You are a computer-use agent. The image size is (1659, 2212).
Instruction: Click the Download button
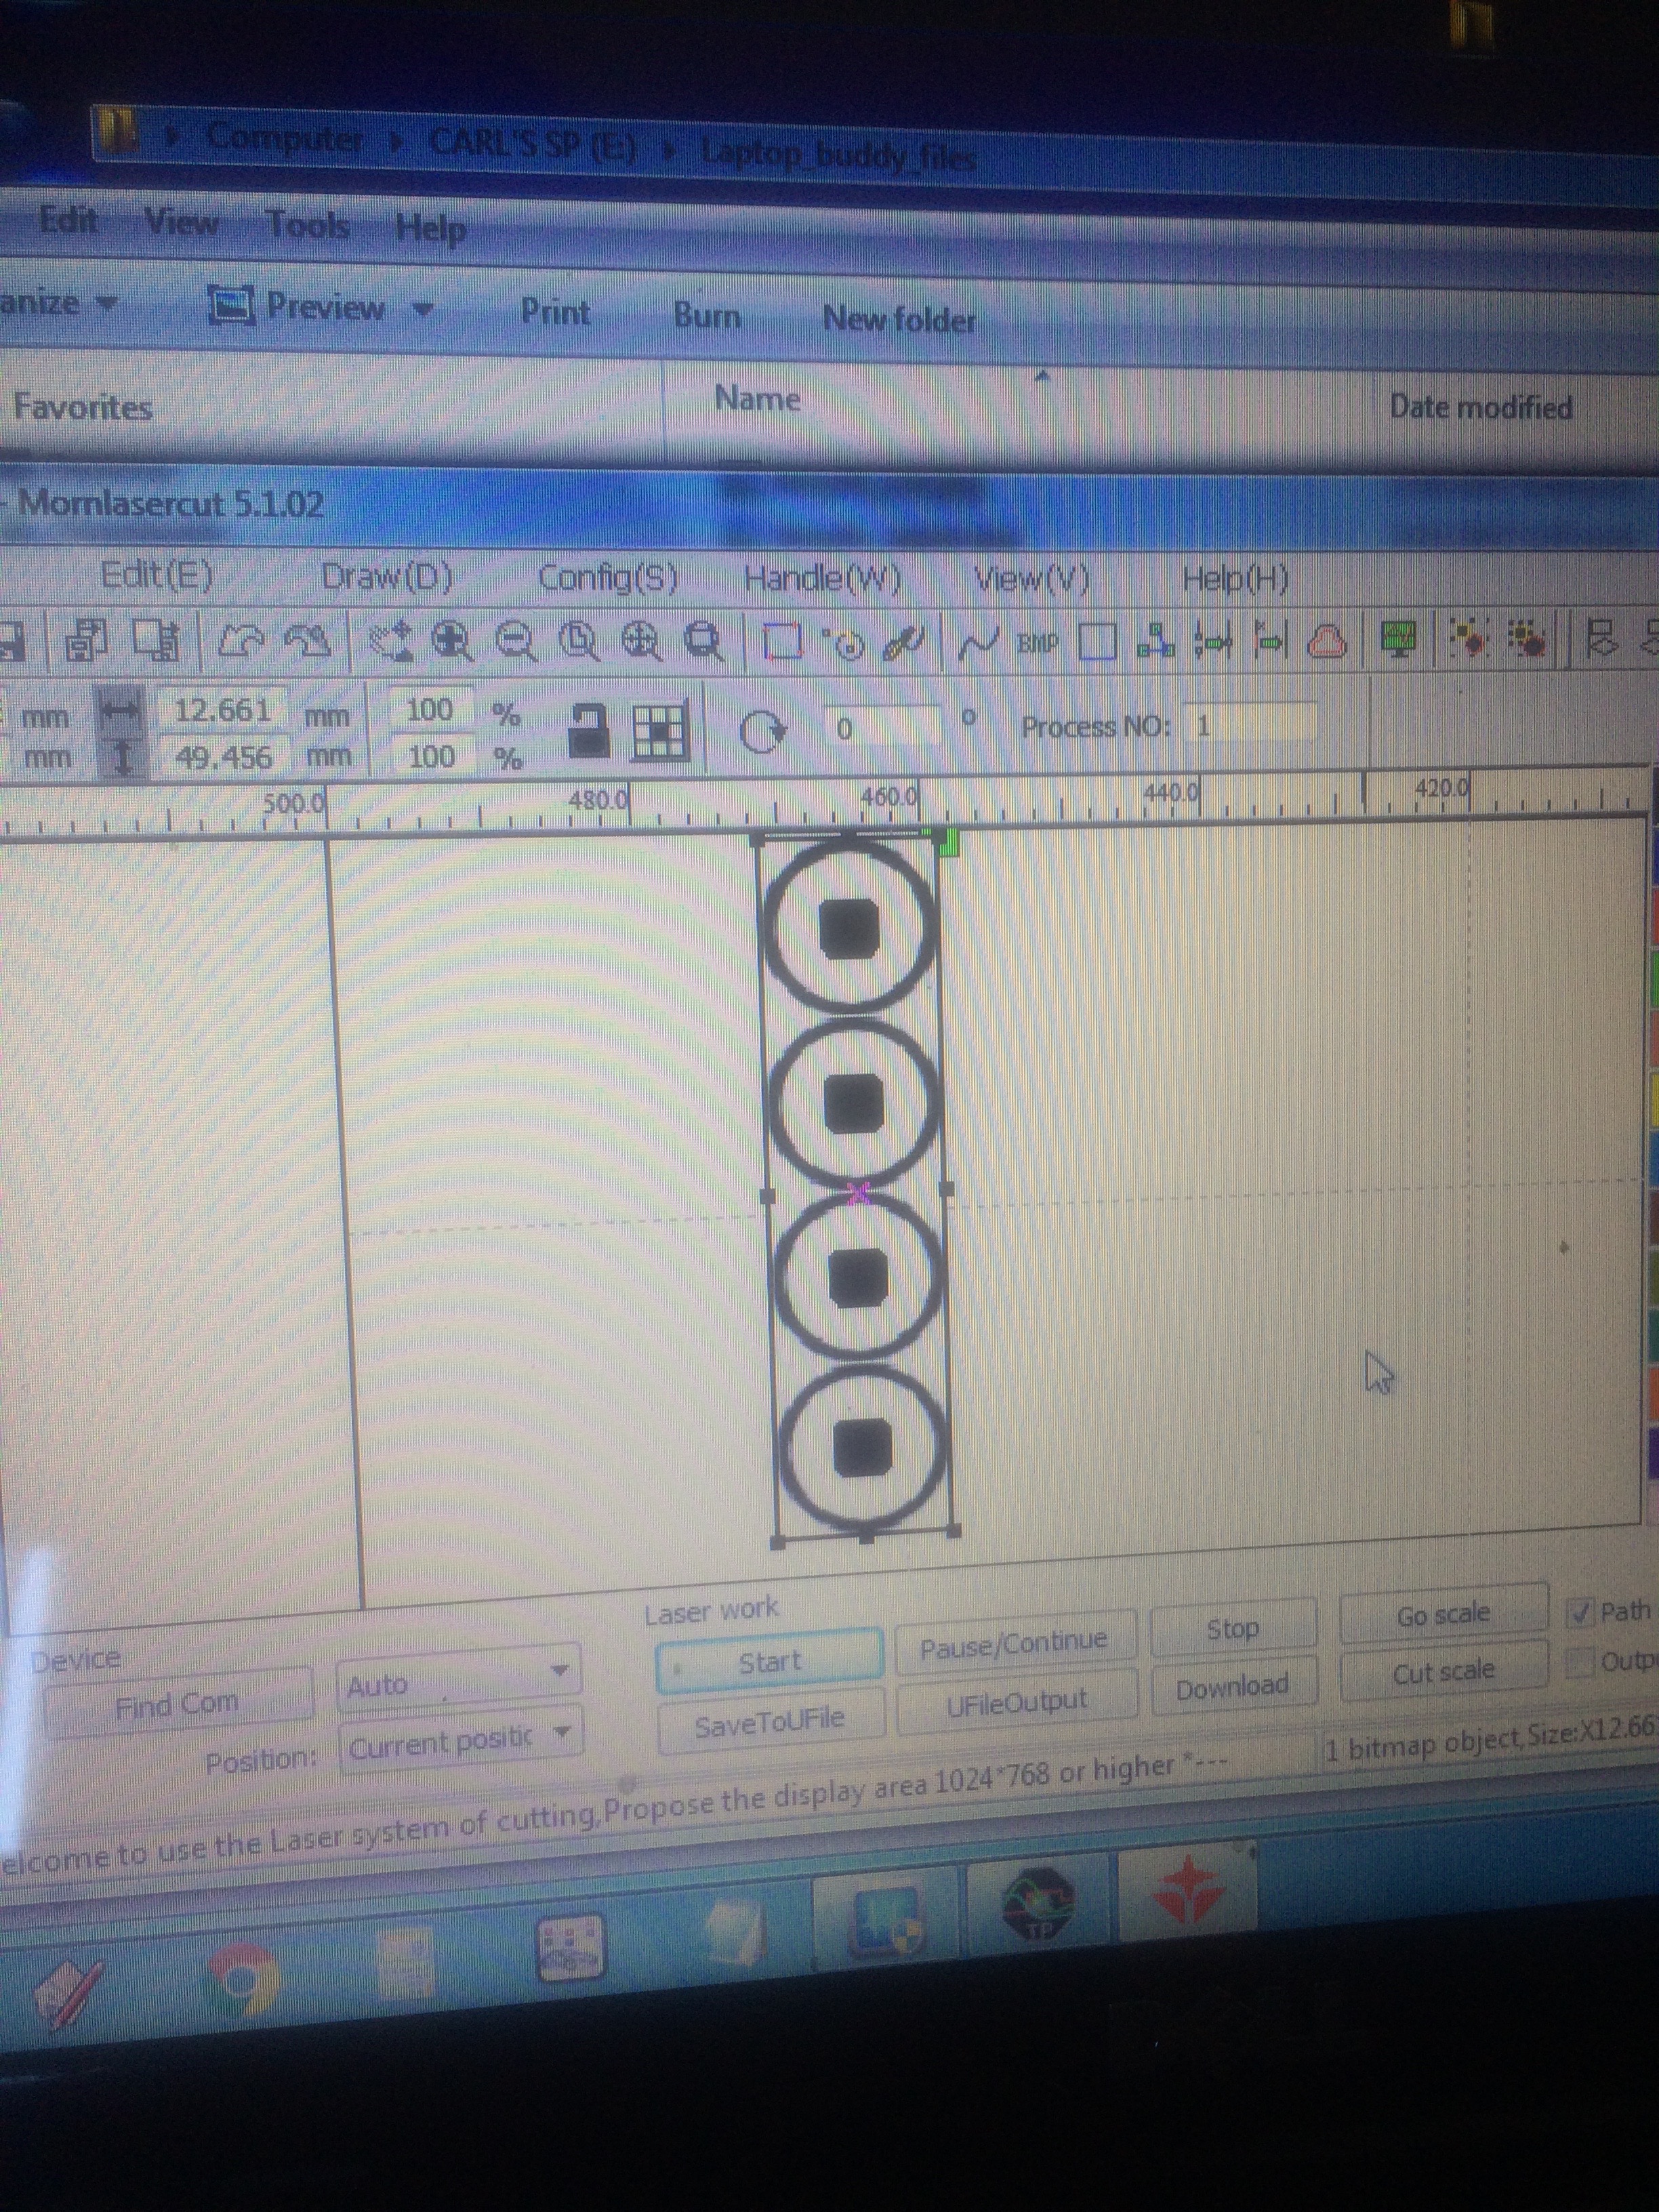tap(1232, 1687)
